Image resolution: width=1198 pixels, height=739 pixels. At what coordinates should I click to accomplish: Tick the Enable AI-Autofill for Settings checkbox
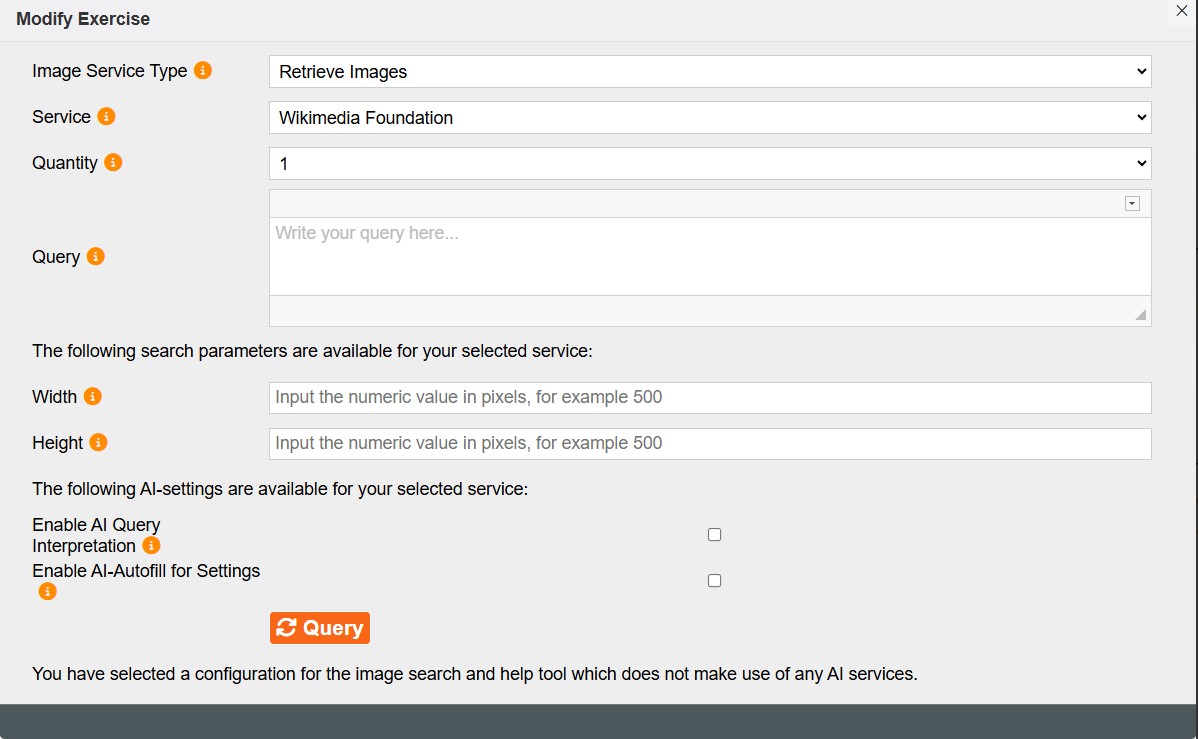tap(714, 580)
